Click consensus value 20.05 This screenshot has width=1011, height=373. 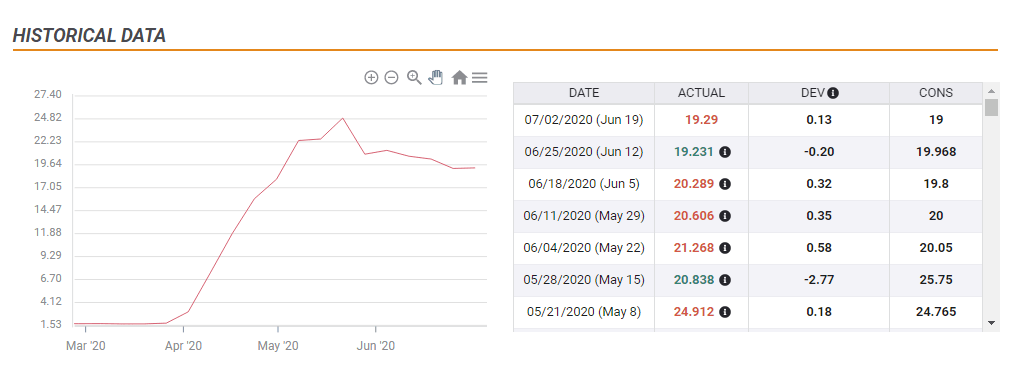point(936,248)
